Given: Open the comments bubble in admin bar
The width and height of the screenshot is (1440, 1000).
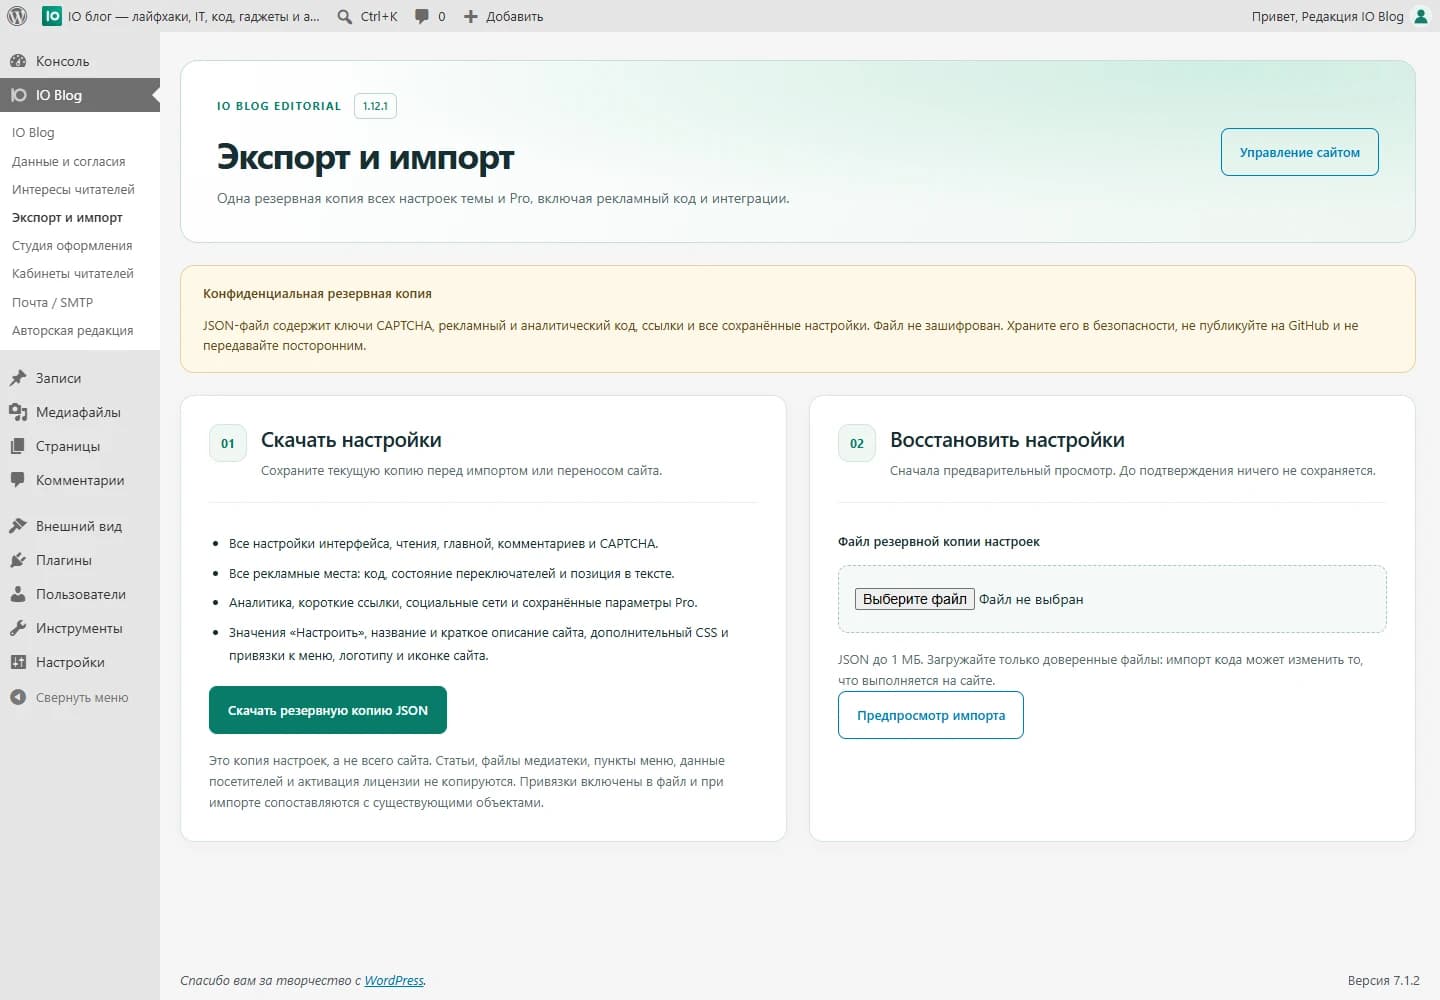Looking at the screenshot, I should click(422, 16).
